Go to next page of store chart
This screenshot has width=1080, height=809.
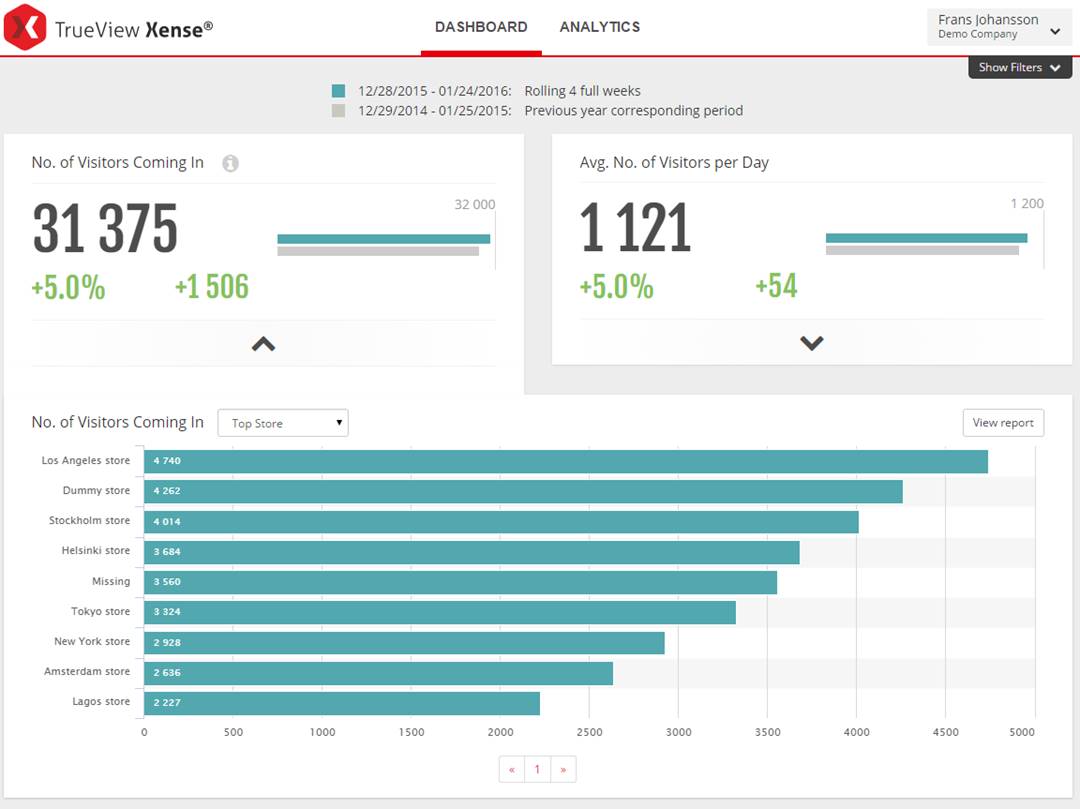coord(563,769)
